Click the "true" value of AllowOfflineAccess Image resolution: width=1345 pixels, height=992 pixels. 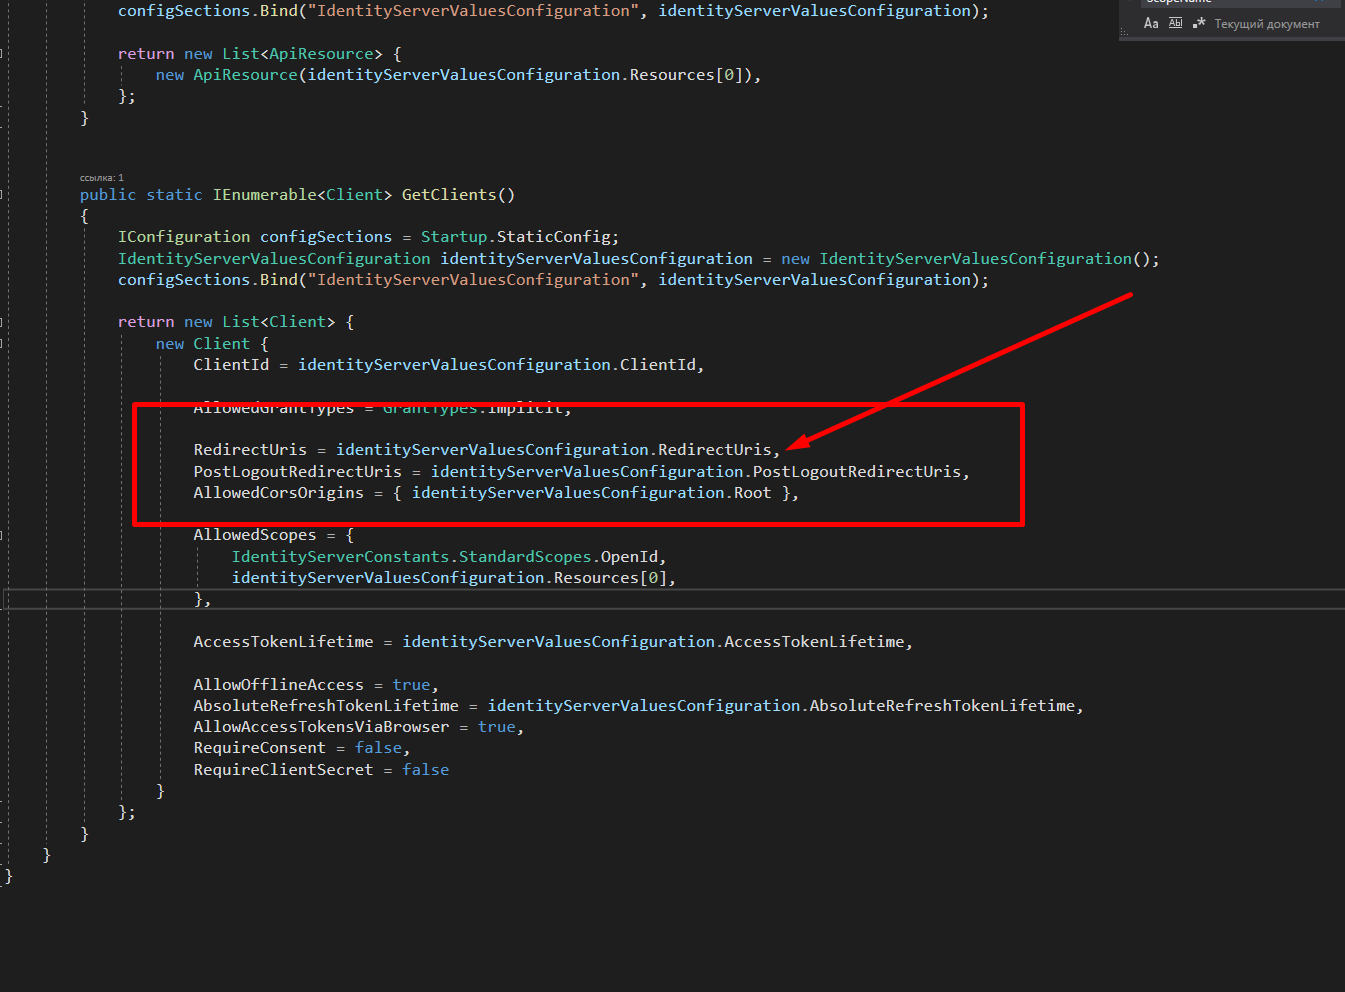(x=411, y=684)
